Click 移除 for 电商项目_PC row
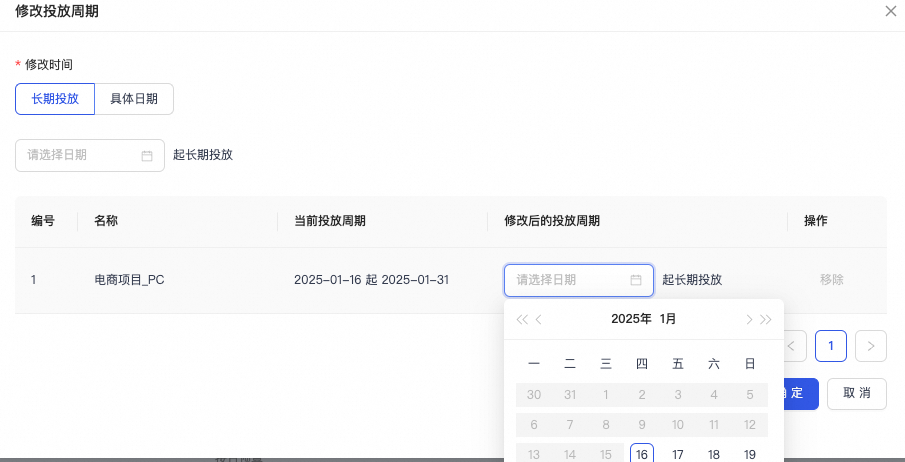Viewport: 905px width, 462px height. point(831,280)
